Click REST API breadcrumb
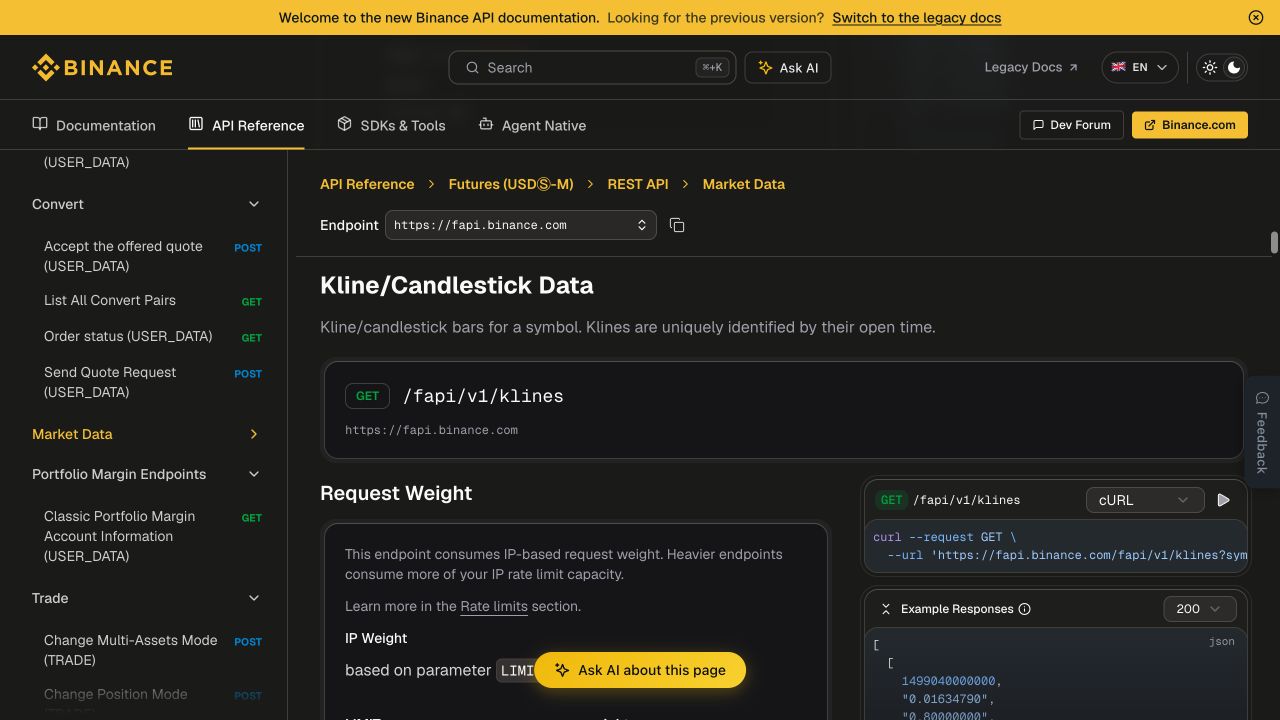Viewport: 1280px width, 720px height. pyautogui.click(x=638, y=184)
